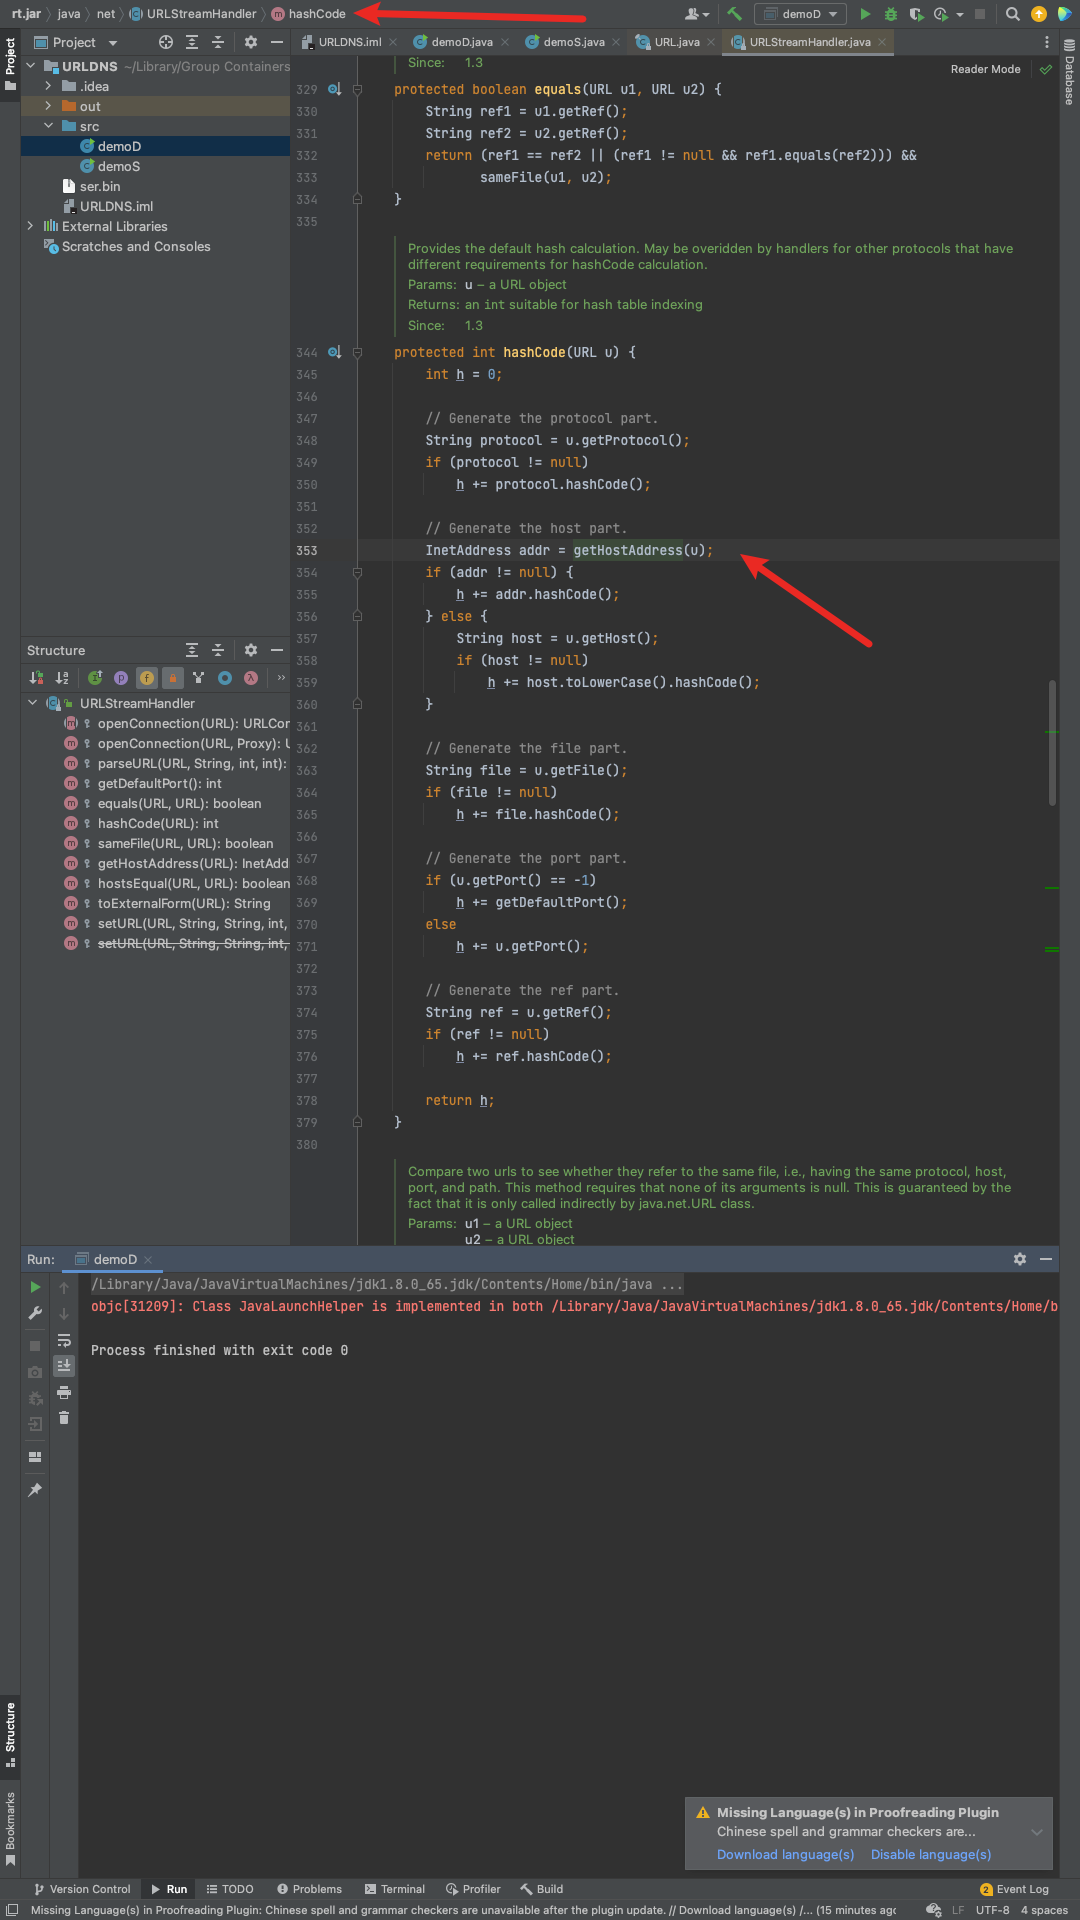The height and width of the screenshot is (1920, 1080).
Task: Click Download language(s) link
Action: (x=785, y=1855)
